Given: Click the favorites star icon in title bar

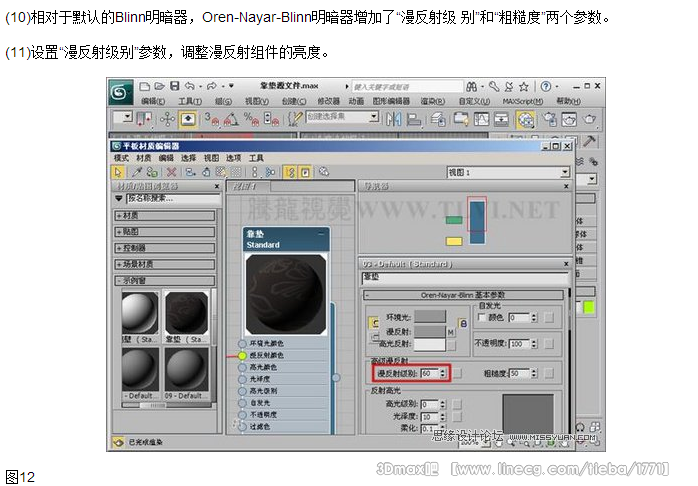Looking at the screenshot, I should pos(524,86).
